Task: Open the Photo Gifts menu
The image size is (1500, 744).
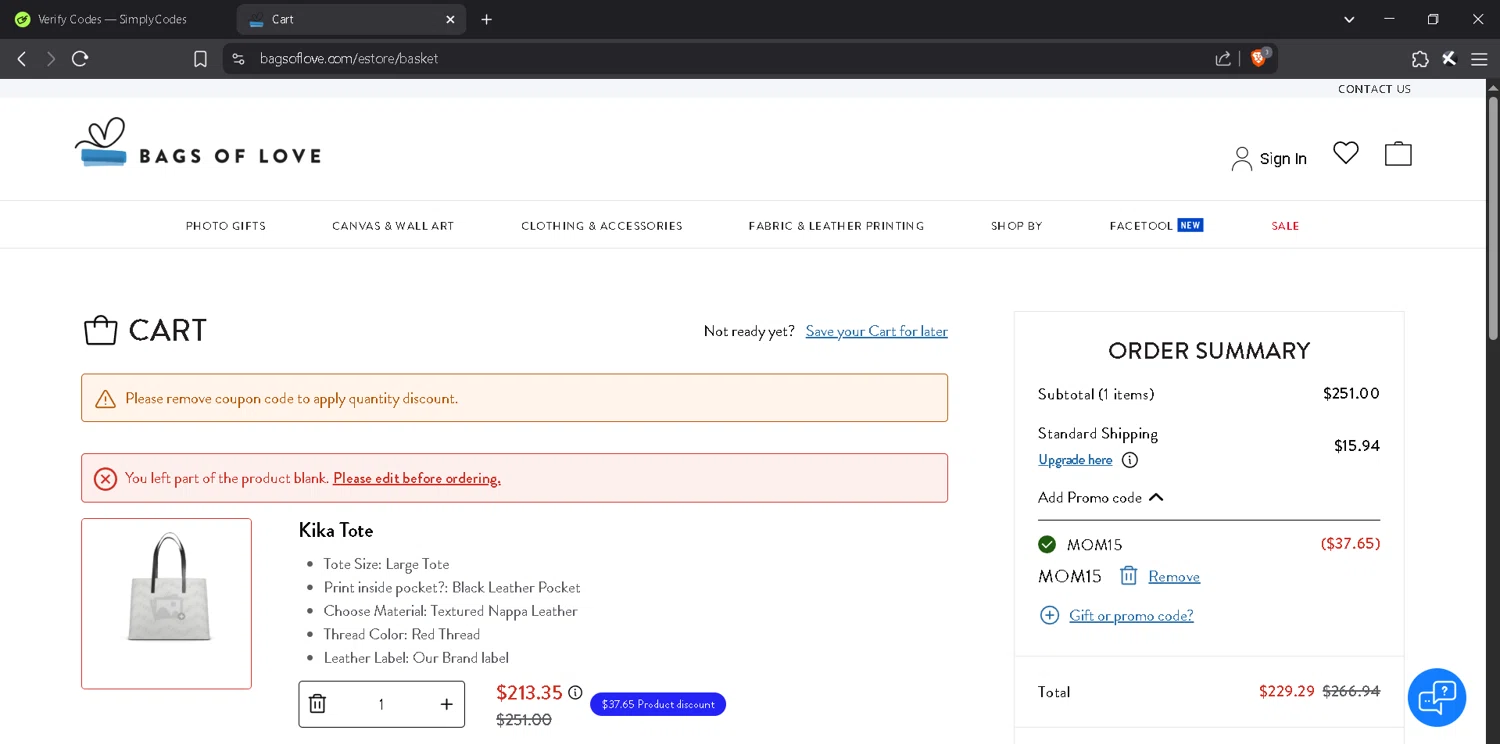Action: tap(226, 226)
